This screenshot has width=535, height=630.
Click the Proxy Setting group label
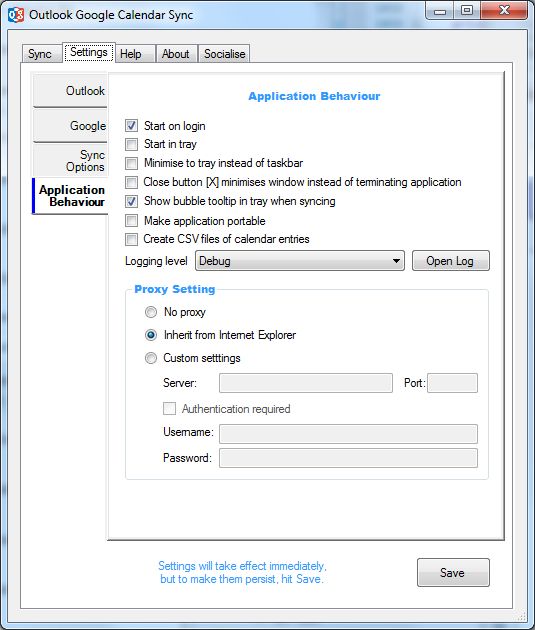pos(175,289)
